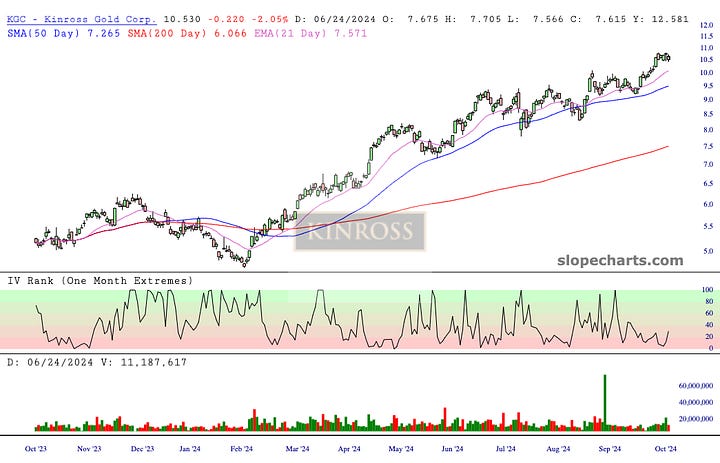Image resolution: width=720 pixels, height=463 pixels.
Task: Click the 40,000,000 volume axis label
Action: [x=696, y=402]
